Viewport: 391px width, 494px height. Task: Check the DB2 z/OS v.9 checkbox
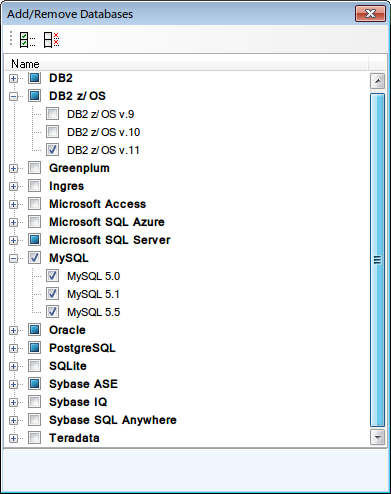point(52,114)
